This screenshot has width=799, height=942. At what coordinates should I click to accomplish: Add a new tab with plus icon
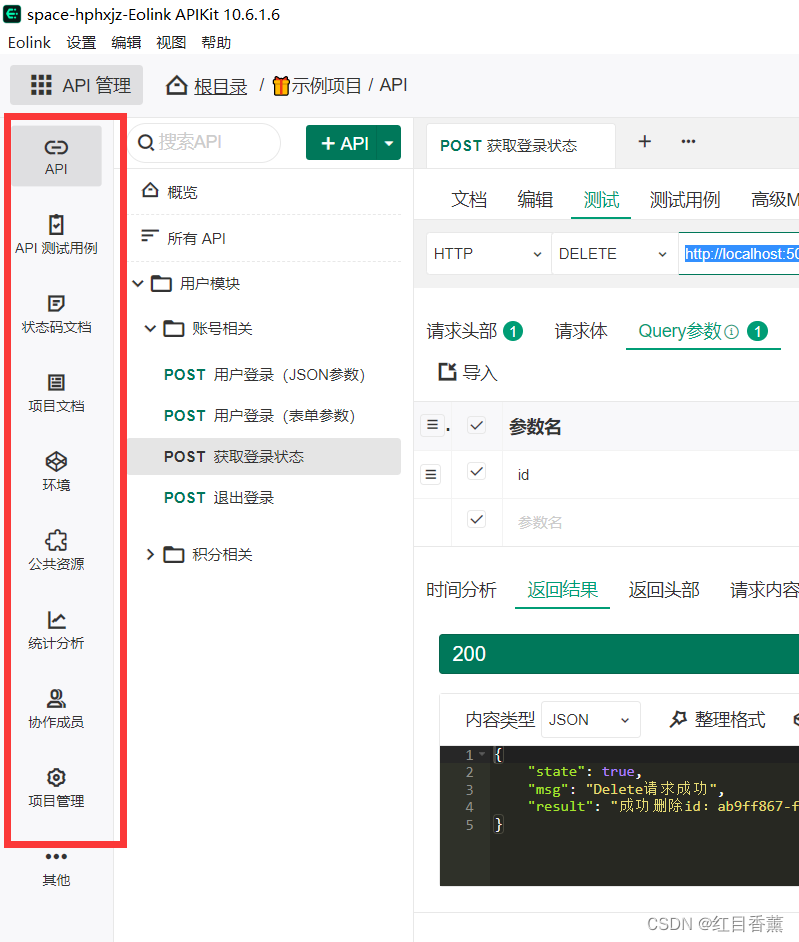point(645,141)
